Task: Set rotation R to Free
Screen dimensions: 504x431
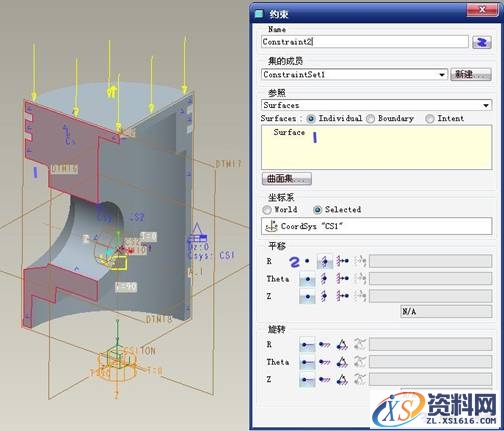Action: point(307,344)
